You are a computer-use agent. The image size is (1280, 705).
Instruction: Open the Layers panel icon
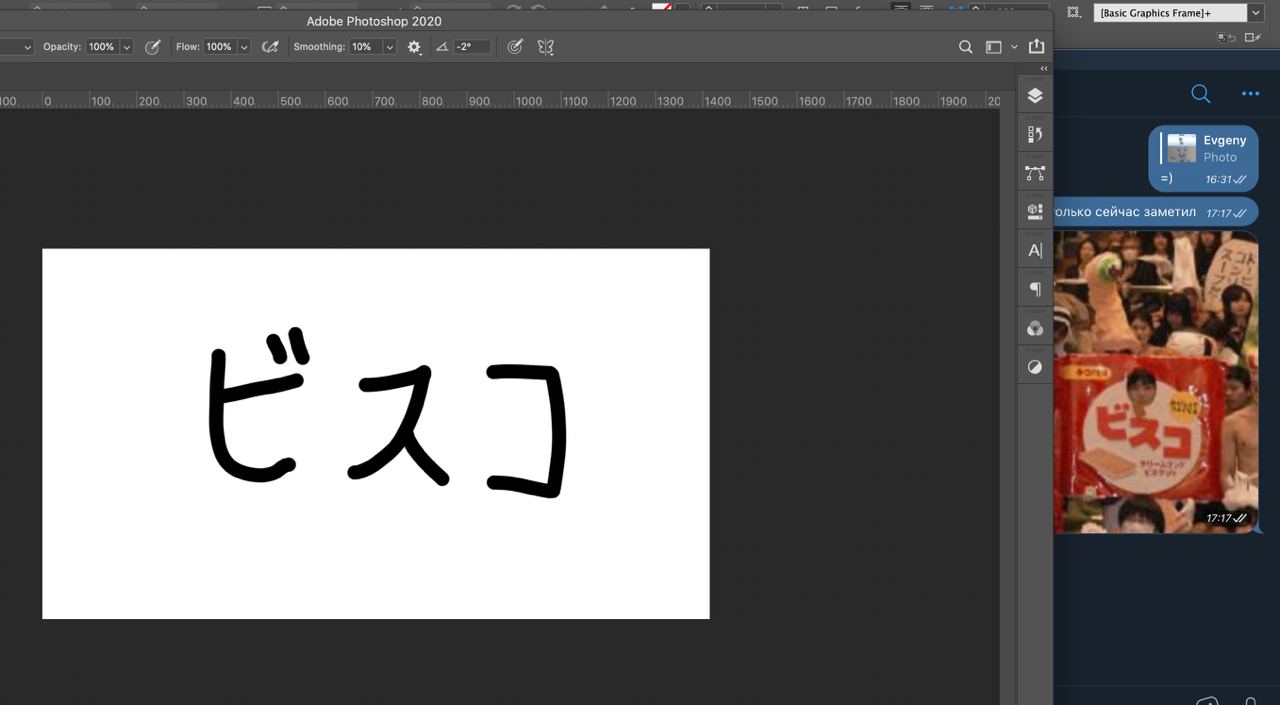(1035, 96)
